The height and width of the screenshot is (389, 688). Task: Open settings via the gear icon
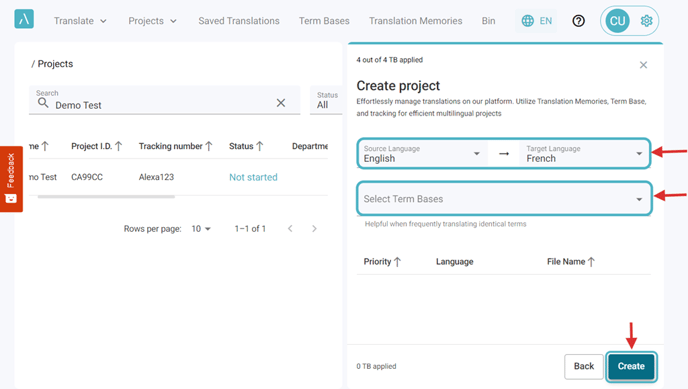click(646, 21)
